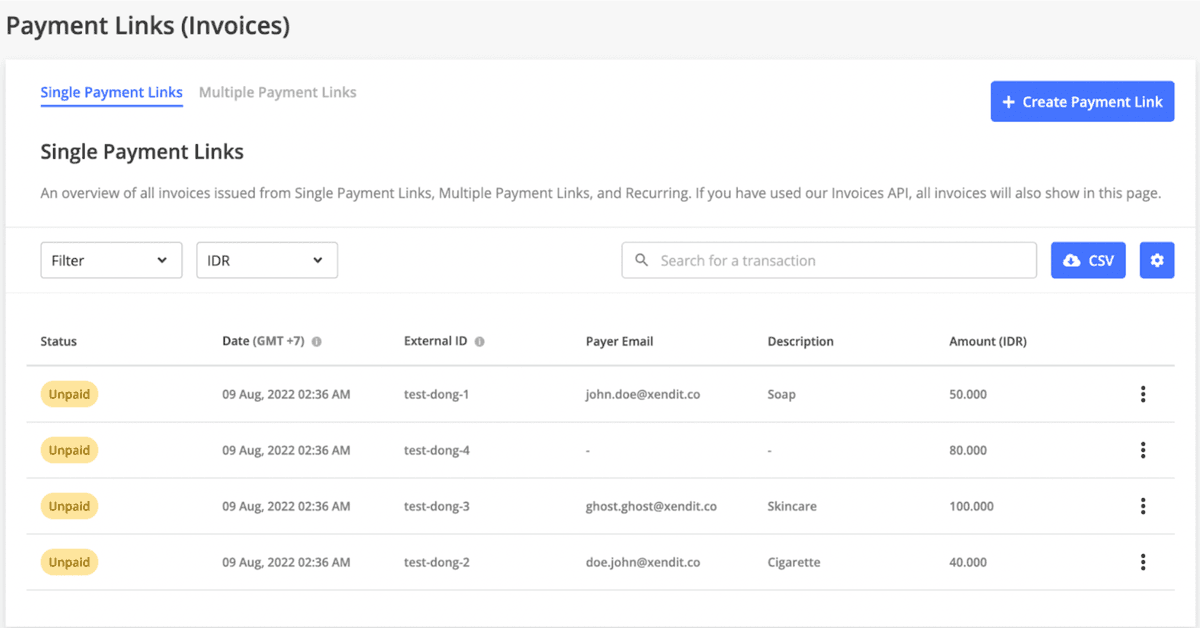Click the Create Payment Link button

click(x=1082, y=102)
